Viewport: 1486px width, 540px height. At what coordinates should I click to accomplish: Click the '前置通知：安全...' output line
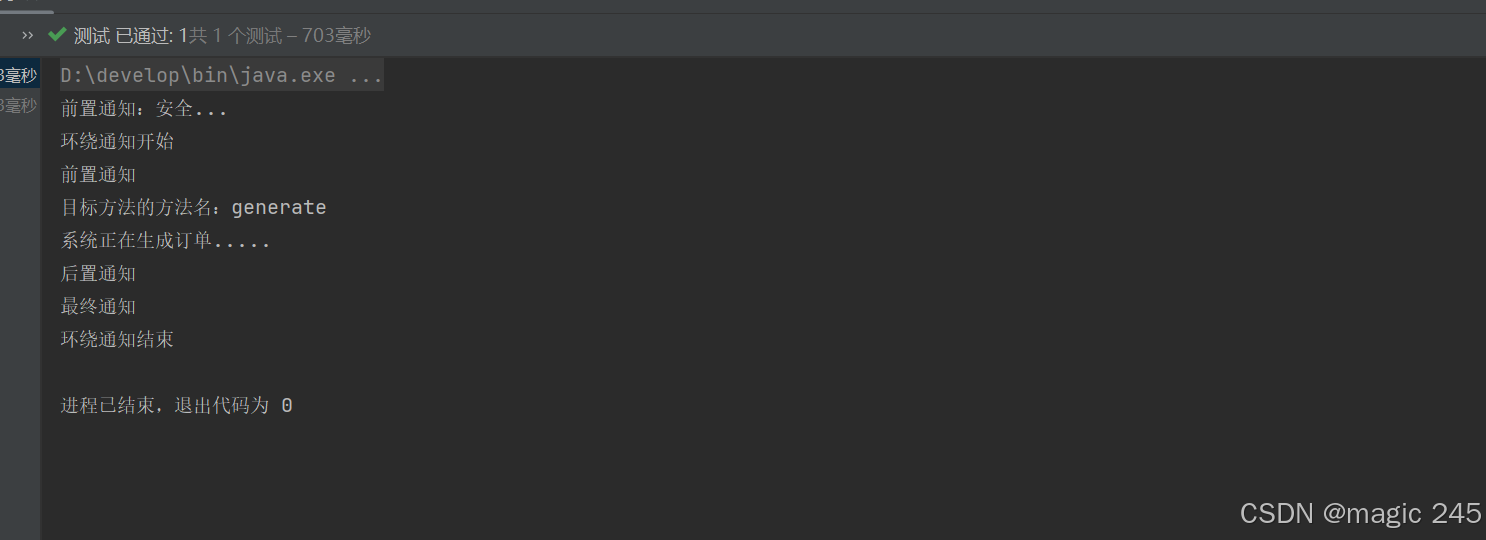coord(144,109)
